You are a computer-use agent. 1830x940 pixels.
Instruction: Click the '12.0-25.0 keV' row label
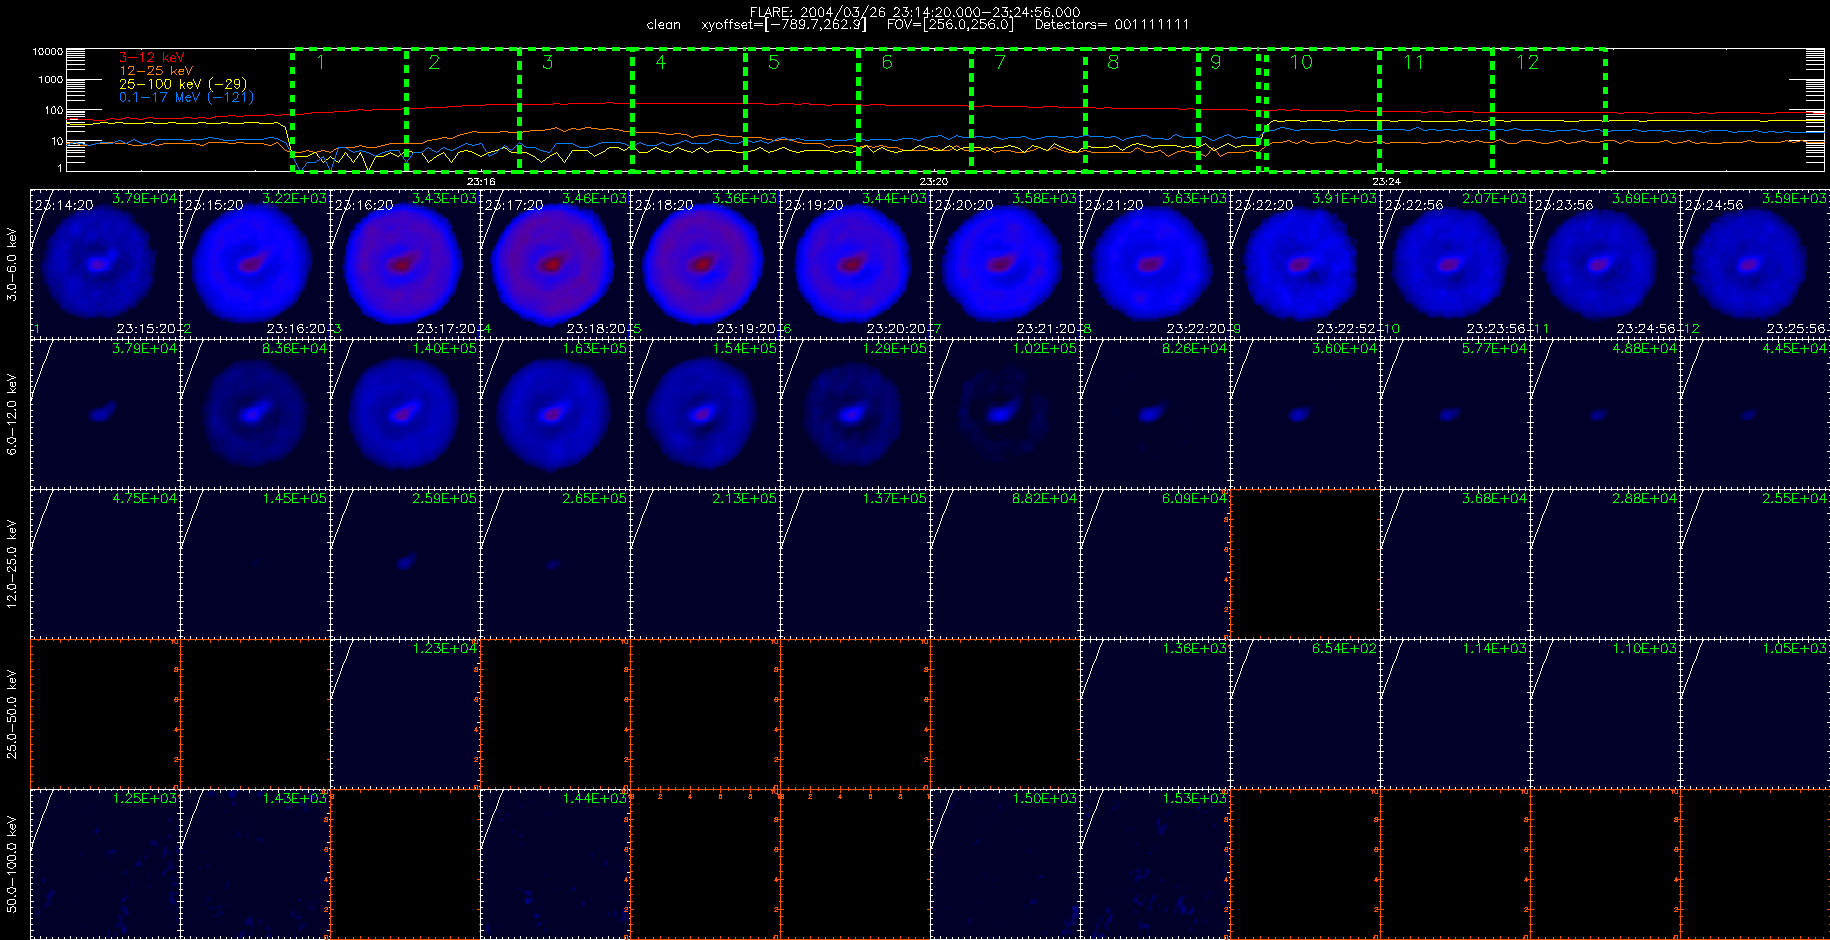[12, 563]
